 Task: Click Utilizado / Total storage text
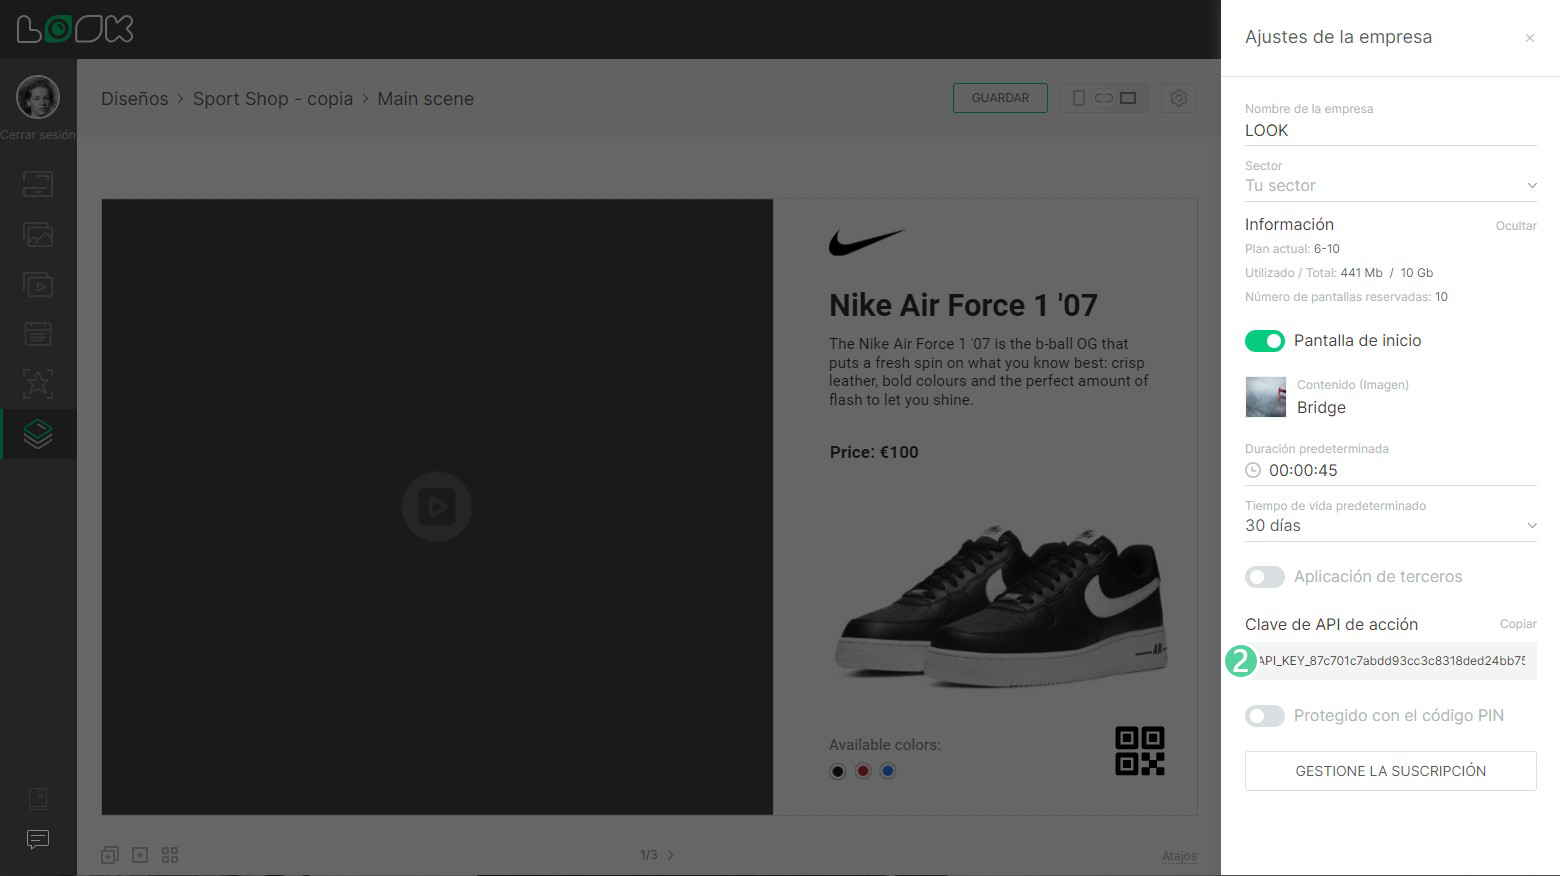click(1339, 273)
